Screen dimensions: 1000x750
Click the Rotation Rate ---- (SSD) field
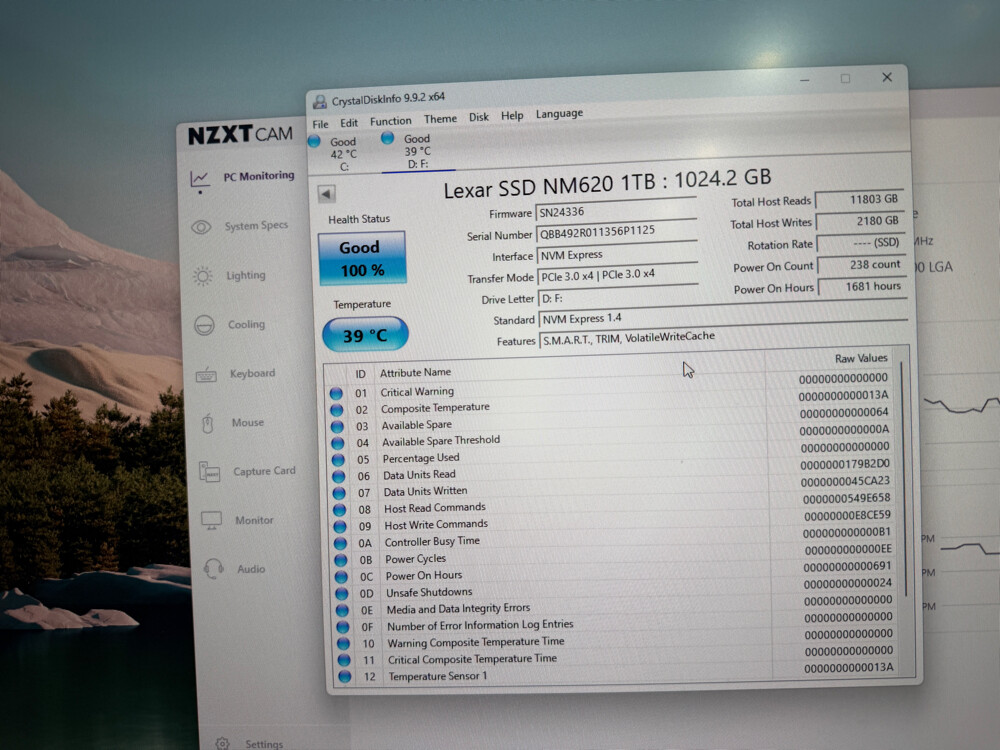pyautogui.click(x=861, y=243)
